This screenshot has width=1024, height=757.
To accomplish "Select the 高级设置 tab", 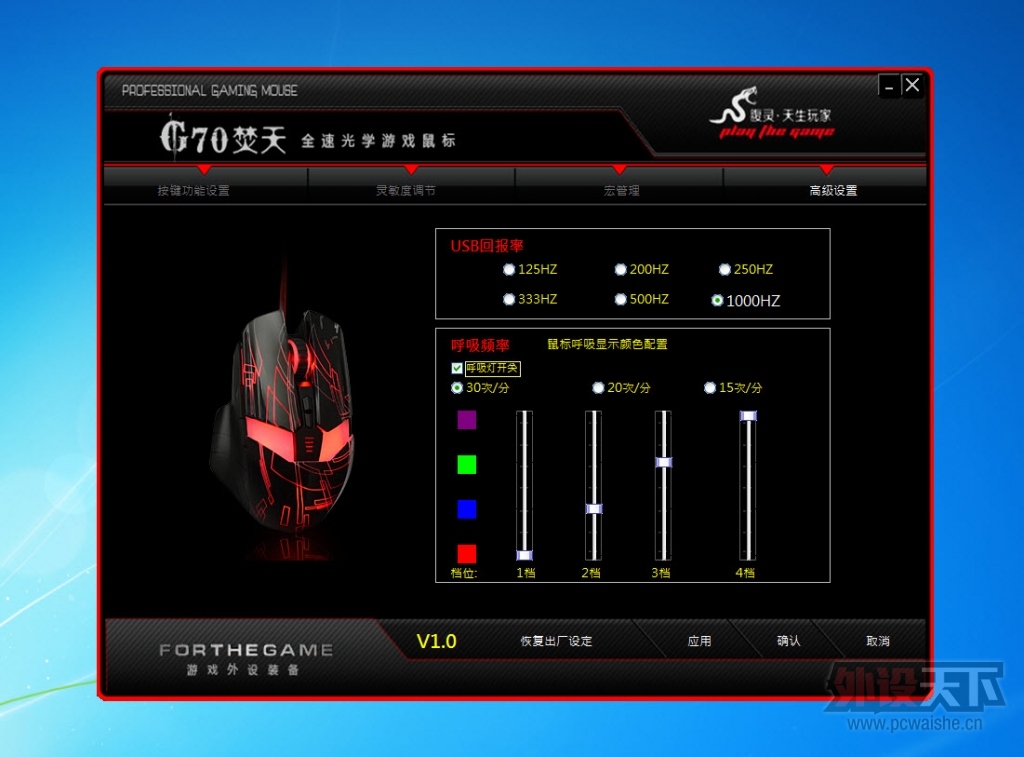I will pos(833,190).
